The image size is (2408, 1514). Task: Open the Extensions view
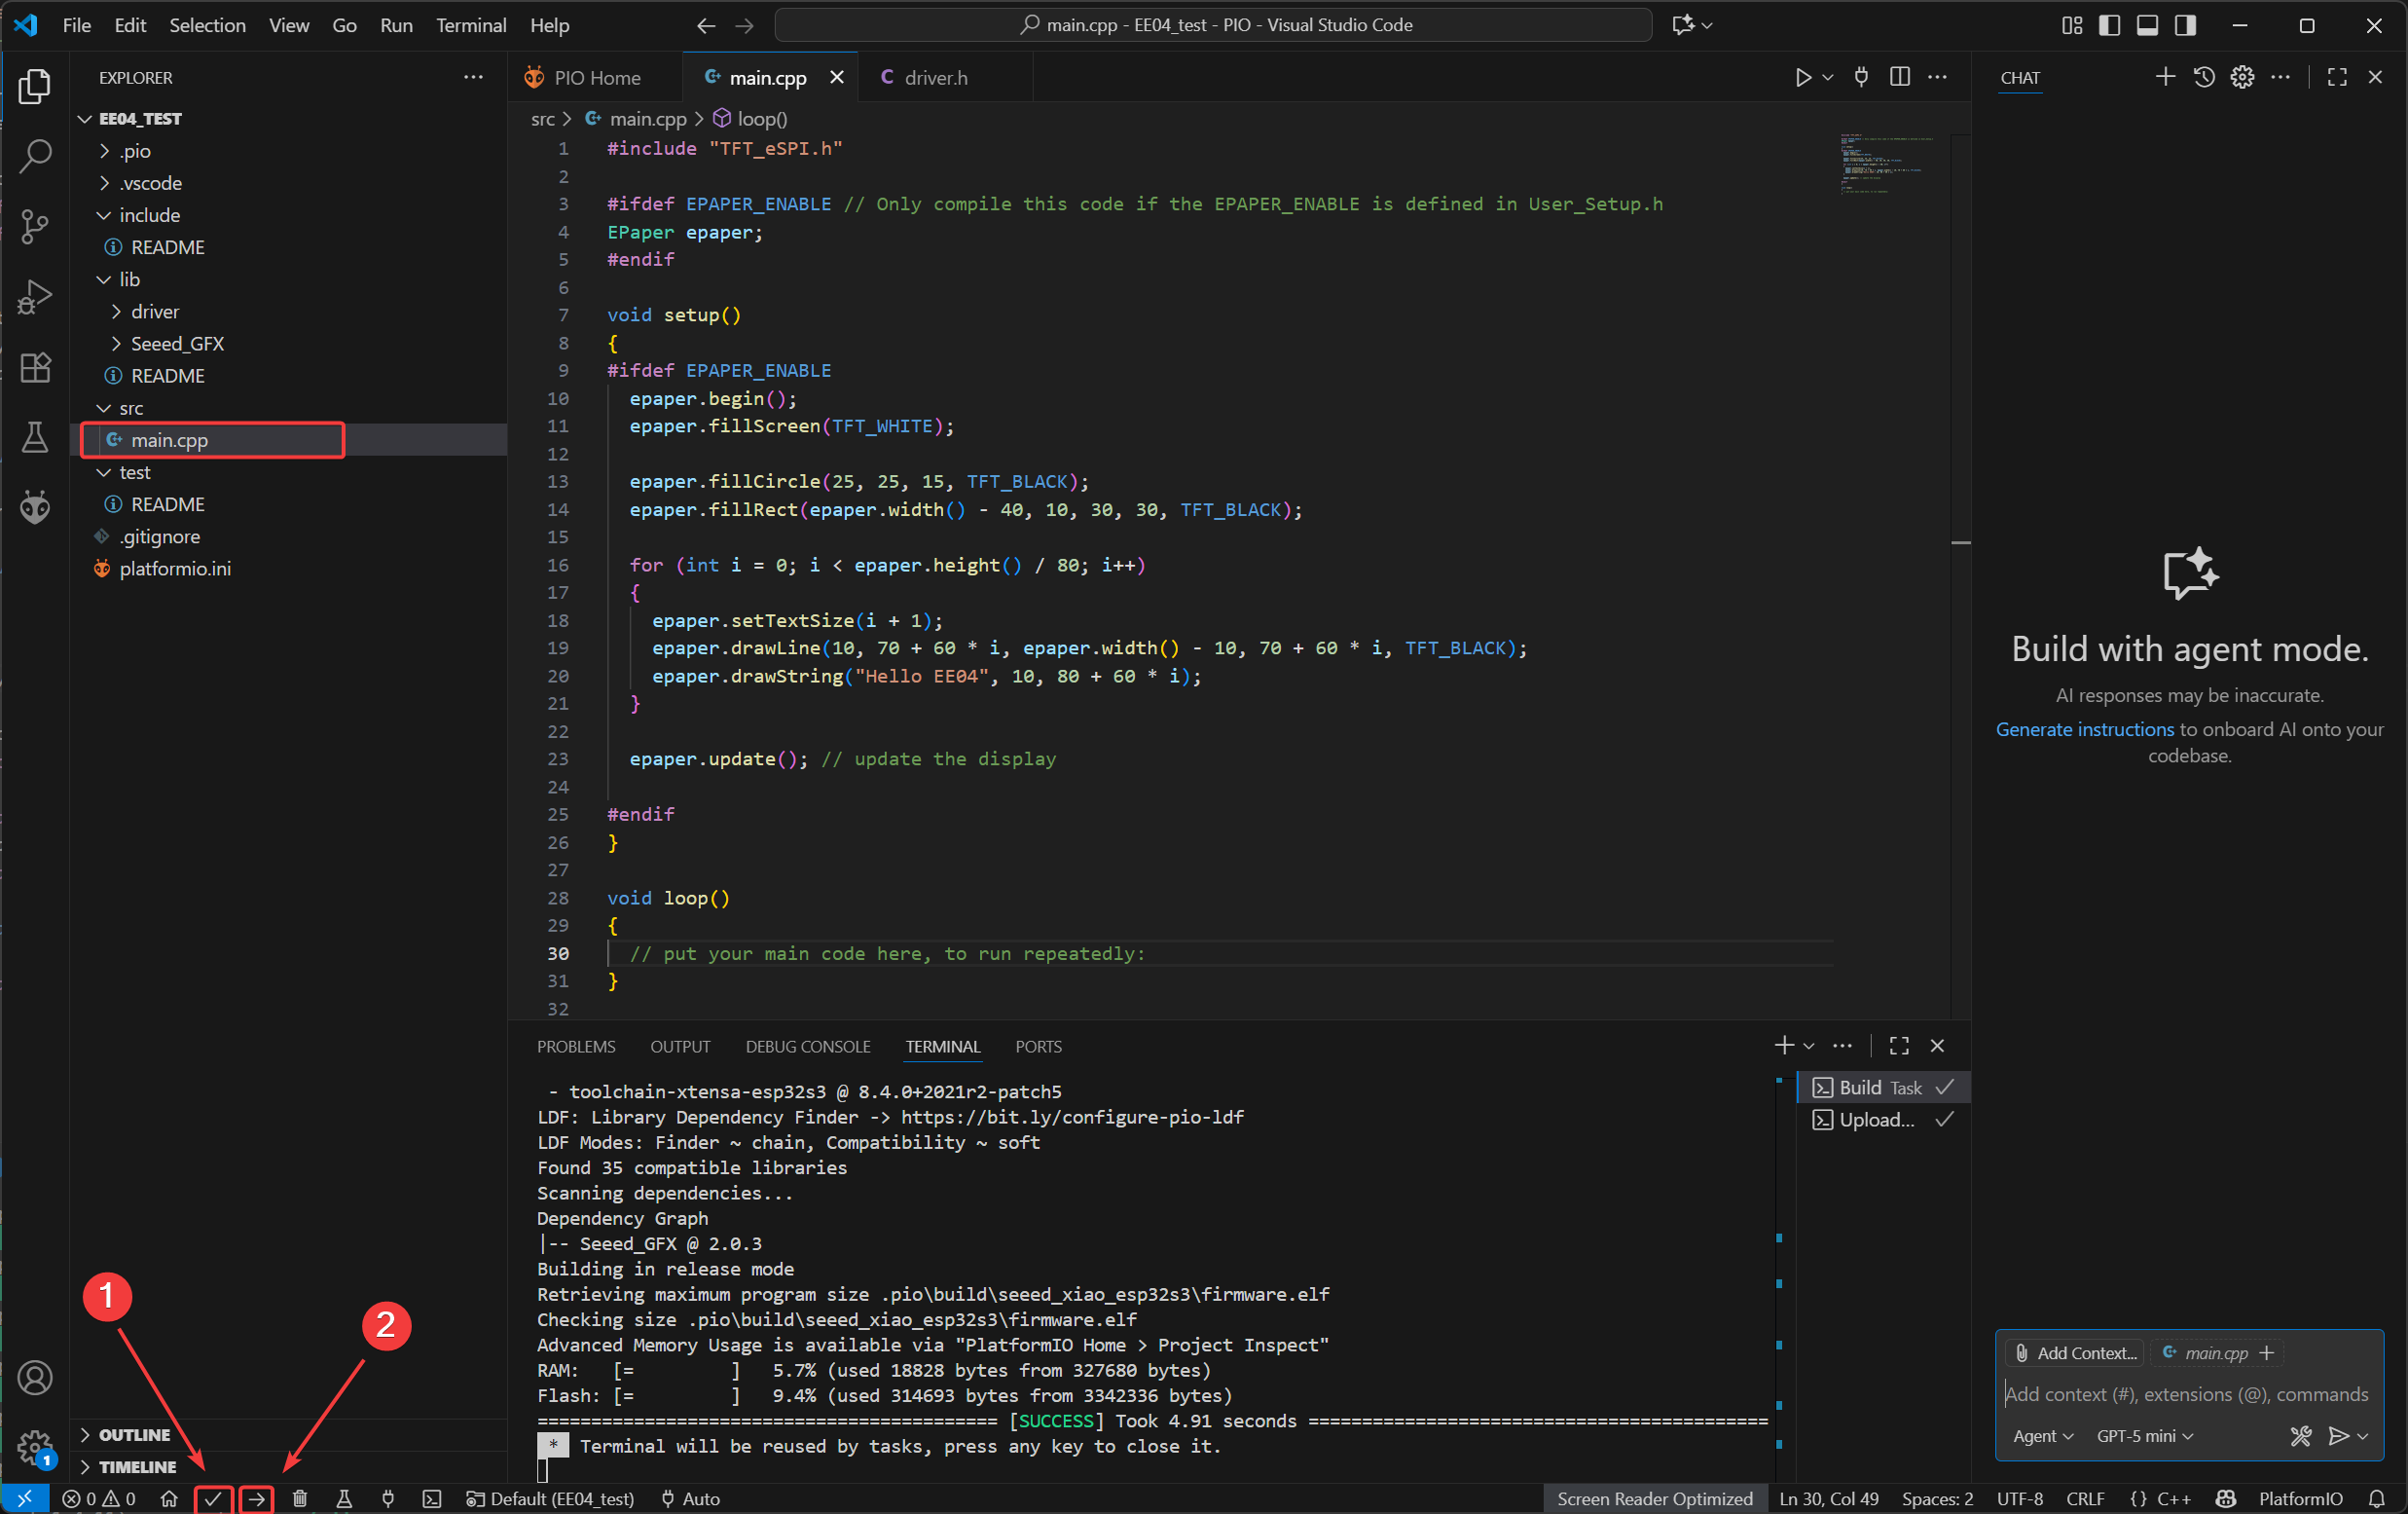(x=35, y=367)
